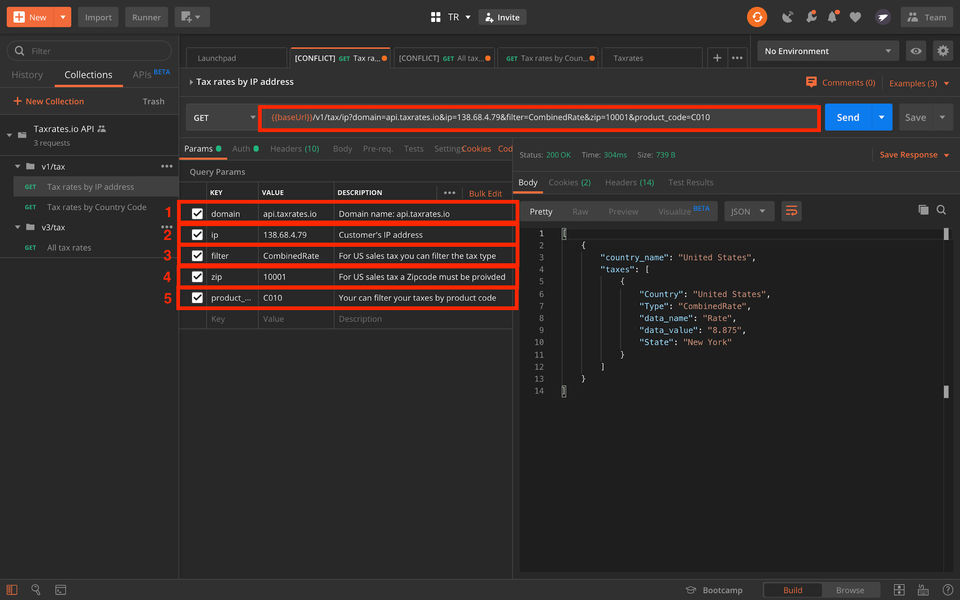Uncheck the domain parameter checkbox

tap(197, 213)
